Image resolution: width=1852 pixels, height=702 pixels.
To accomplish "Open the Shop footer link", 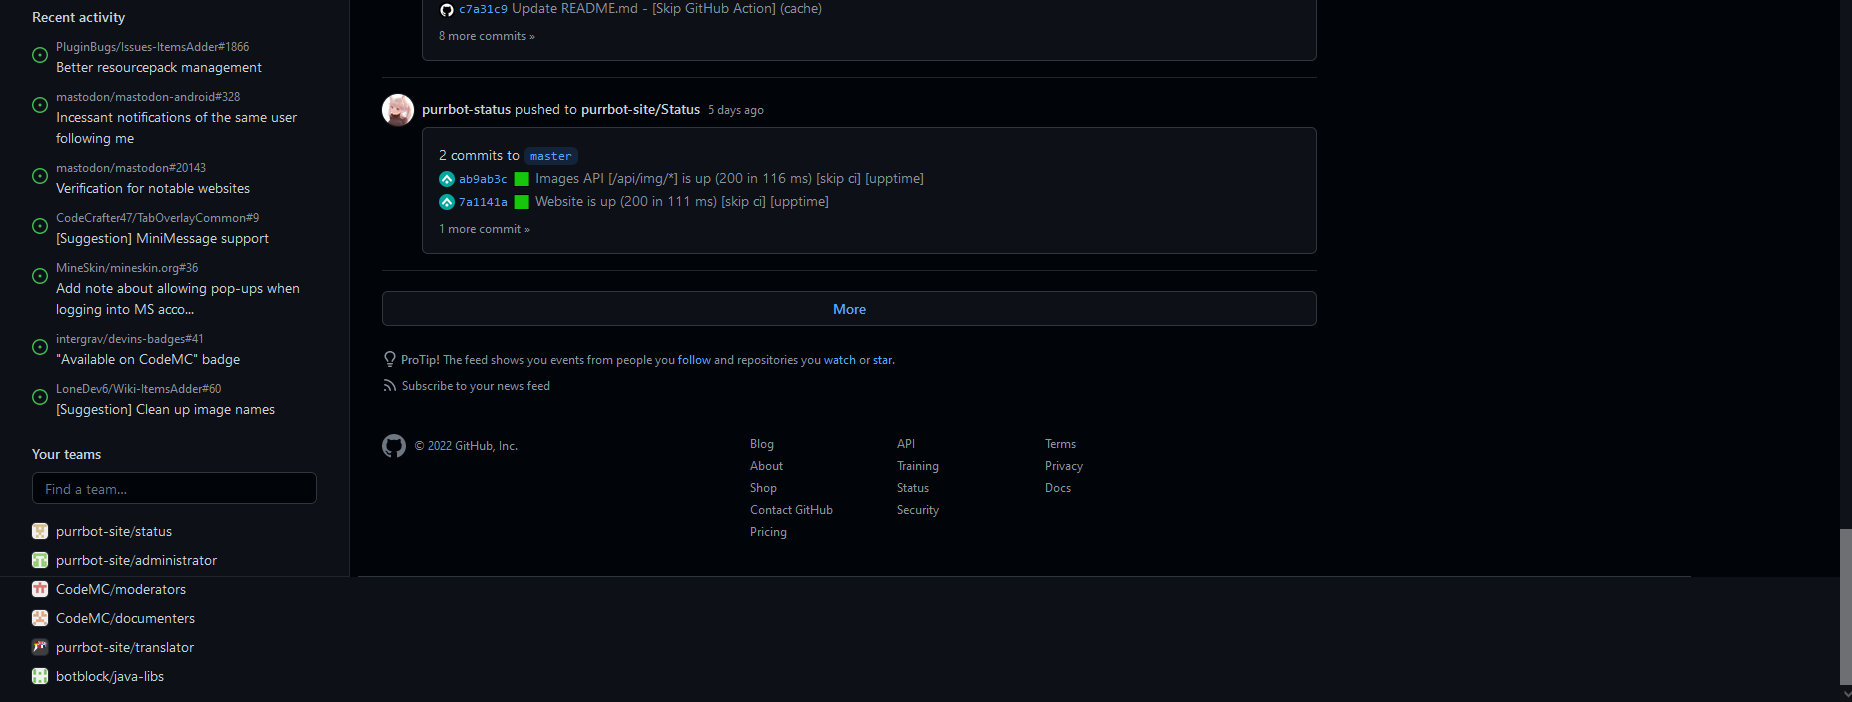I will coord(764,488).
